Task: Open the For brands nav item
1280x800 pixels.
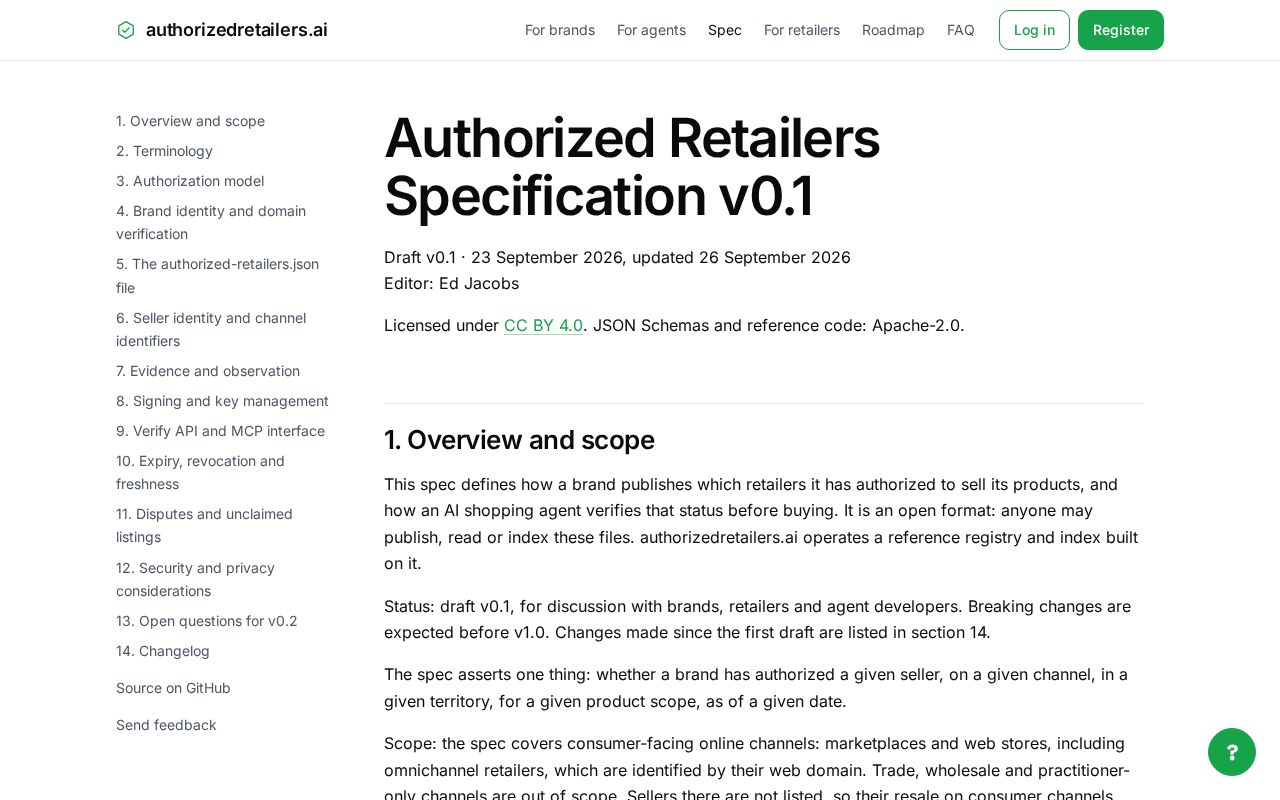Action: [x=560, y=30]
